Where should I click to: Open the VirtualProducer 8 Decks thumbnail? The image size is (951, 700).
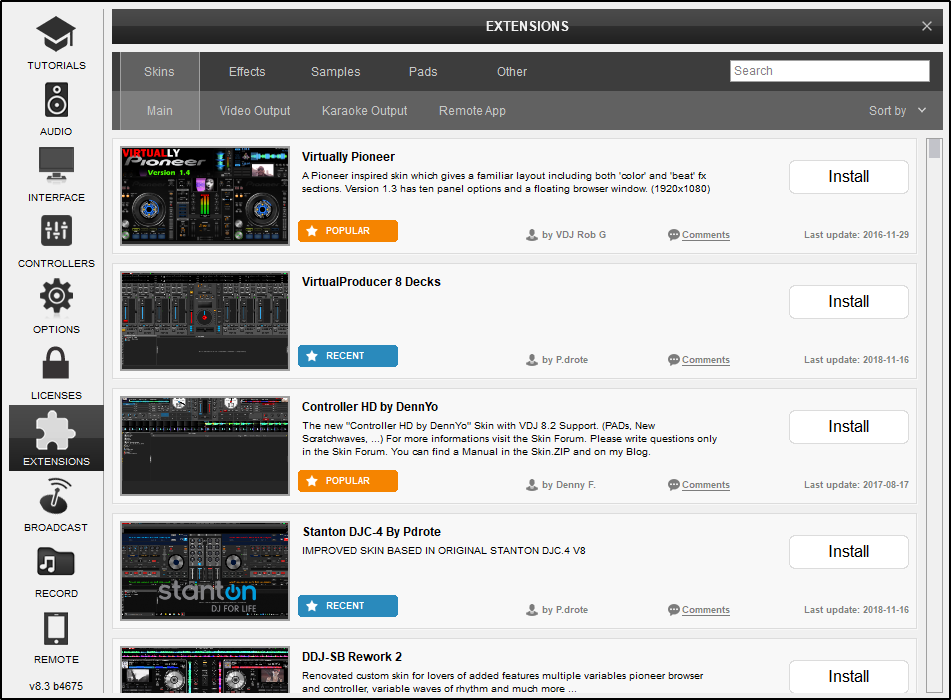point(205,321)
